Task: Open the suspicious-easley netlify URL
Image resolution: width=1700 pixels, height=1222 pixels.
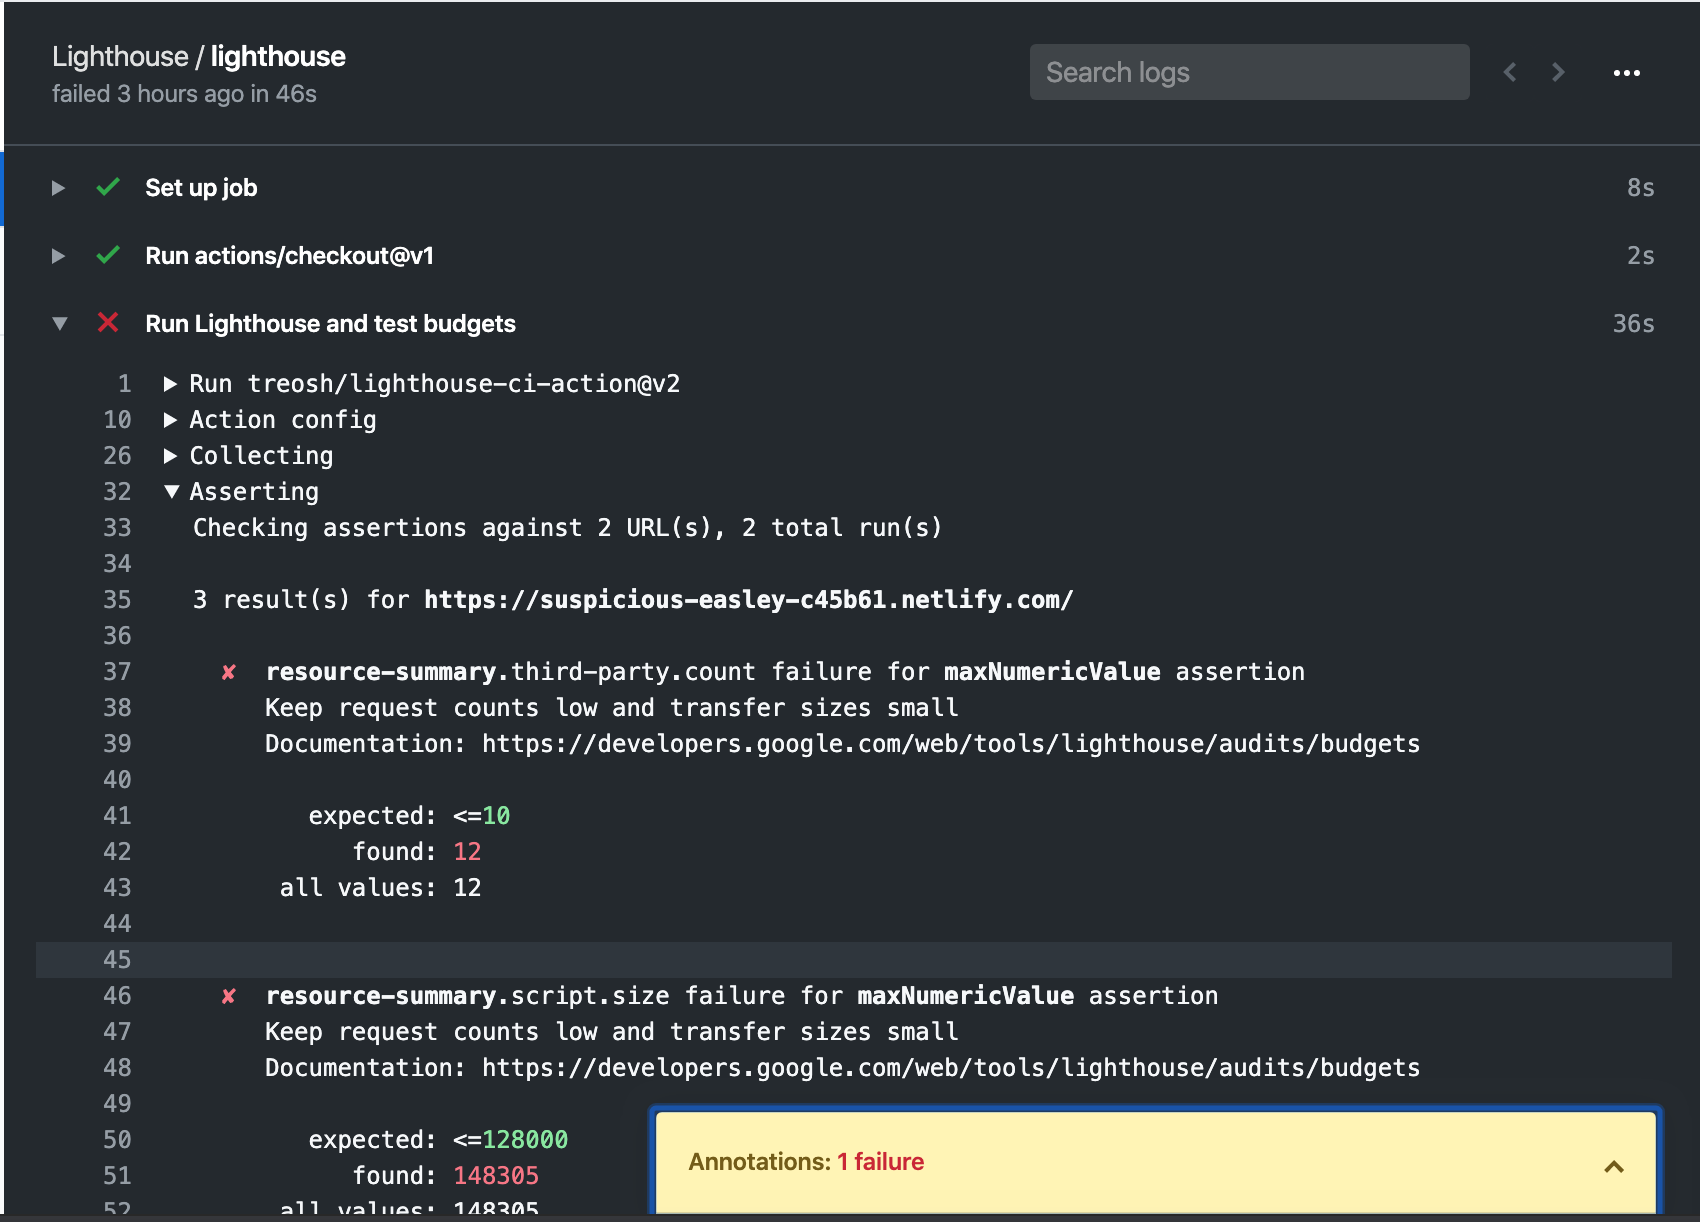Action: (x=748, y=600)
